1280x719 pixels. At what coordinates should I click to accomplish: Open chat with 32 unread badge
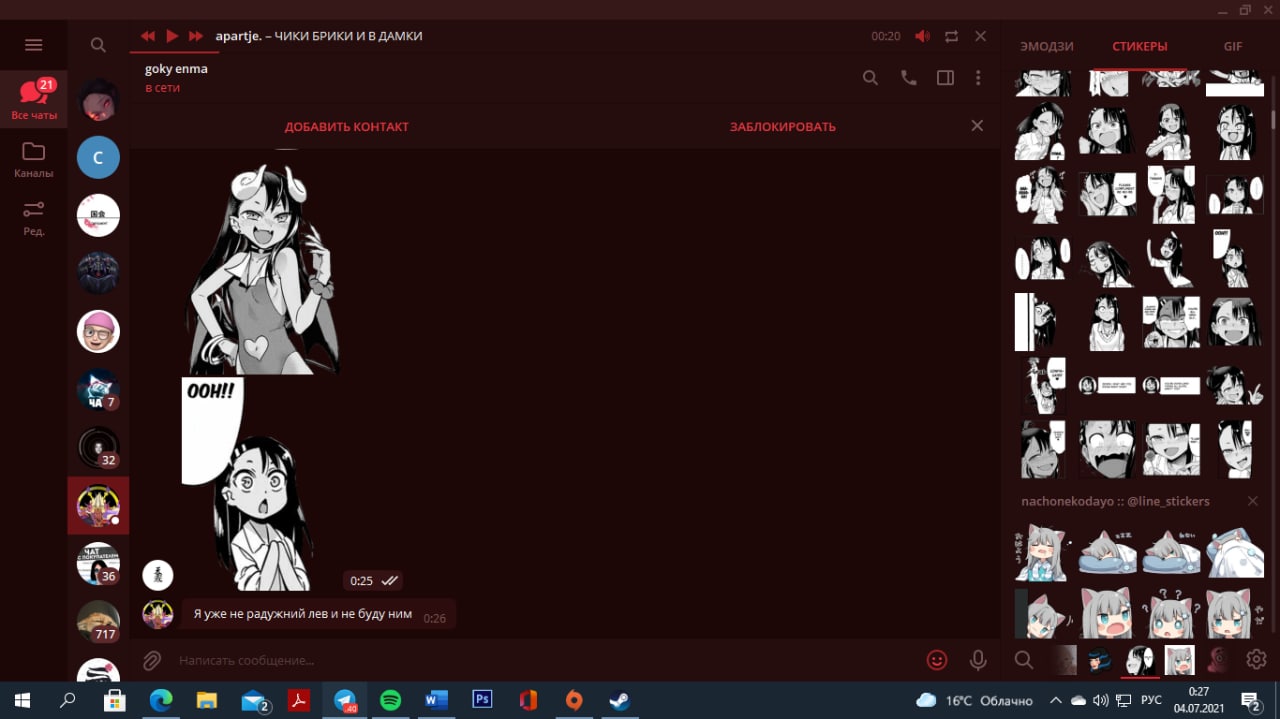pyautogui.click(x=98, y=448)
